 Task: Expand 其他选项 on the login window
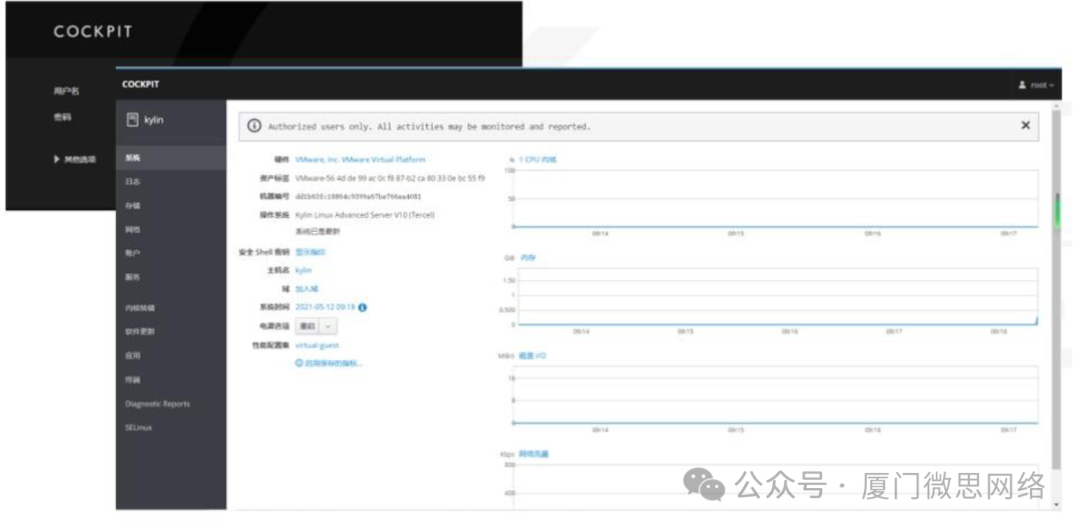(74, 159)
